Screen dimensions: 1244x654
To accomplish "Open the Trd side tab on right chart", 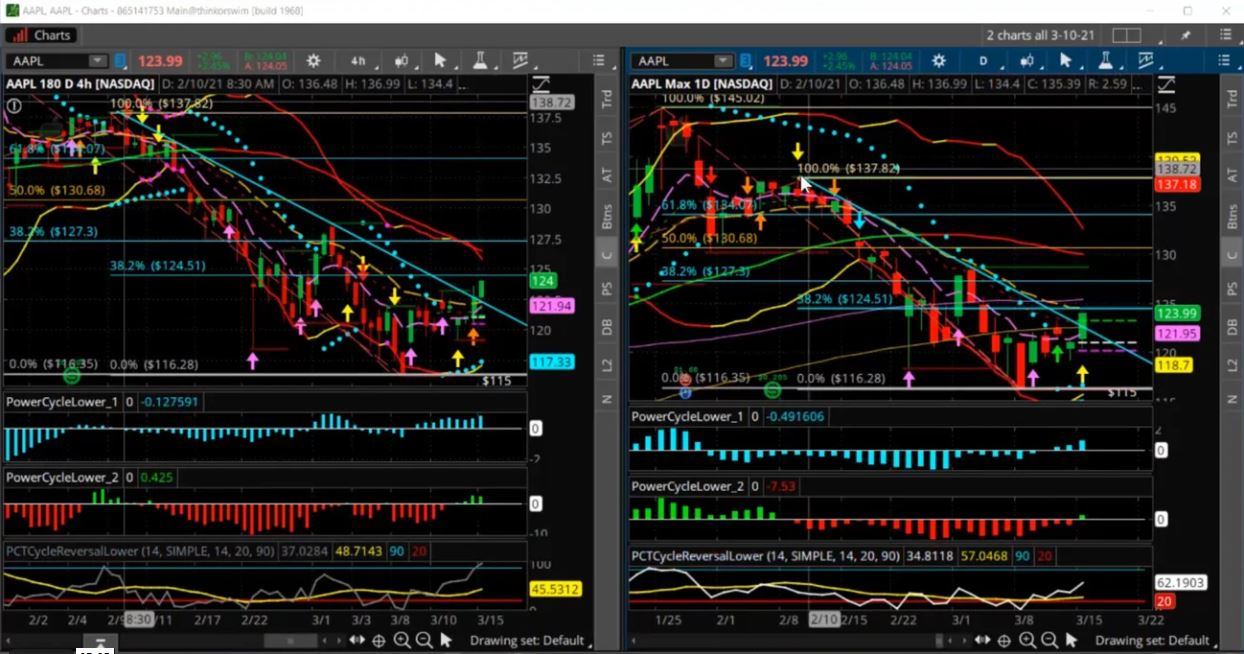I will (1232, 99).
